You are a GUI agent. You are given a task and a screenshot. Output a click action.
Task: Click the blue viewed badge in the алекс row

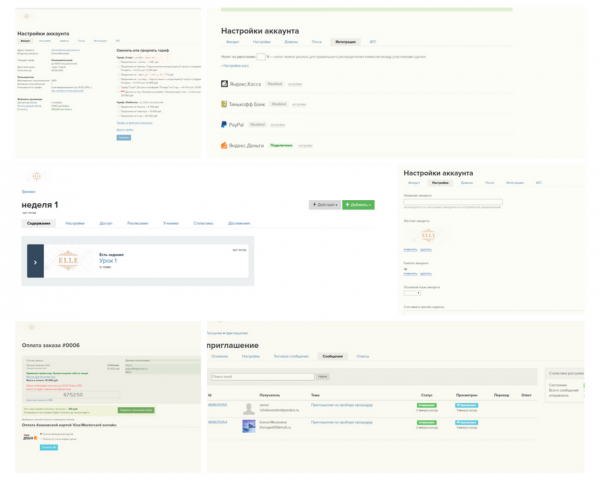coord(466,405)
